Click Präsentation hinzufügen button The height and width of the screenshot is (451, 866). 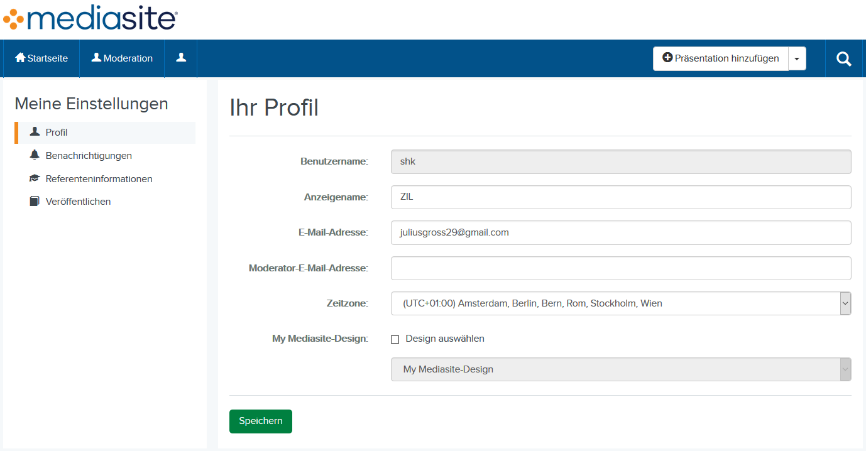720,58
